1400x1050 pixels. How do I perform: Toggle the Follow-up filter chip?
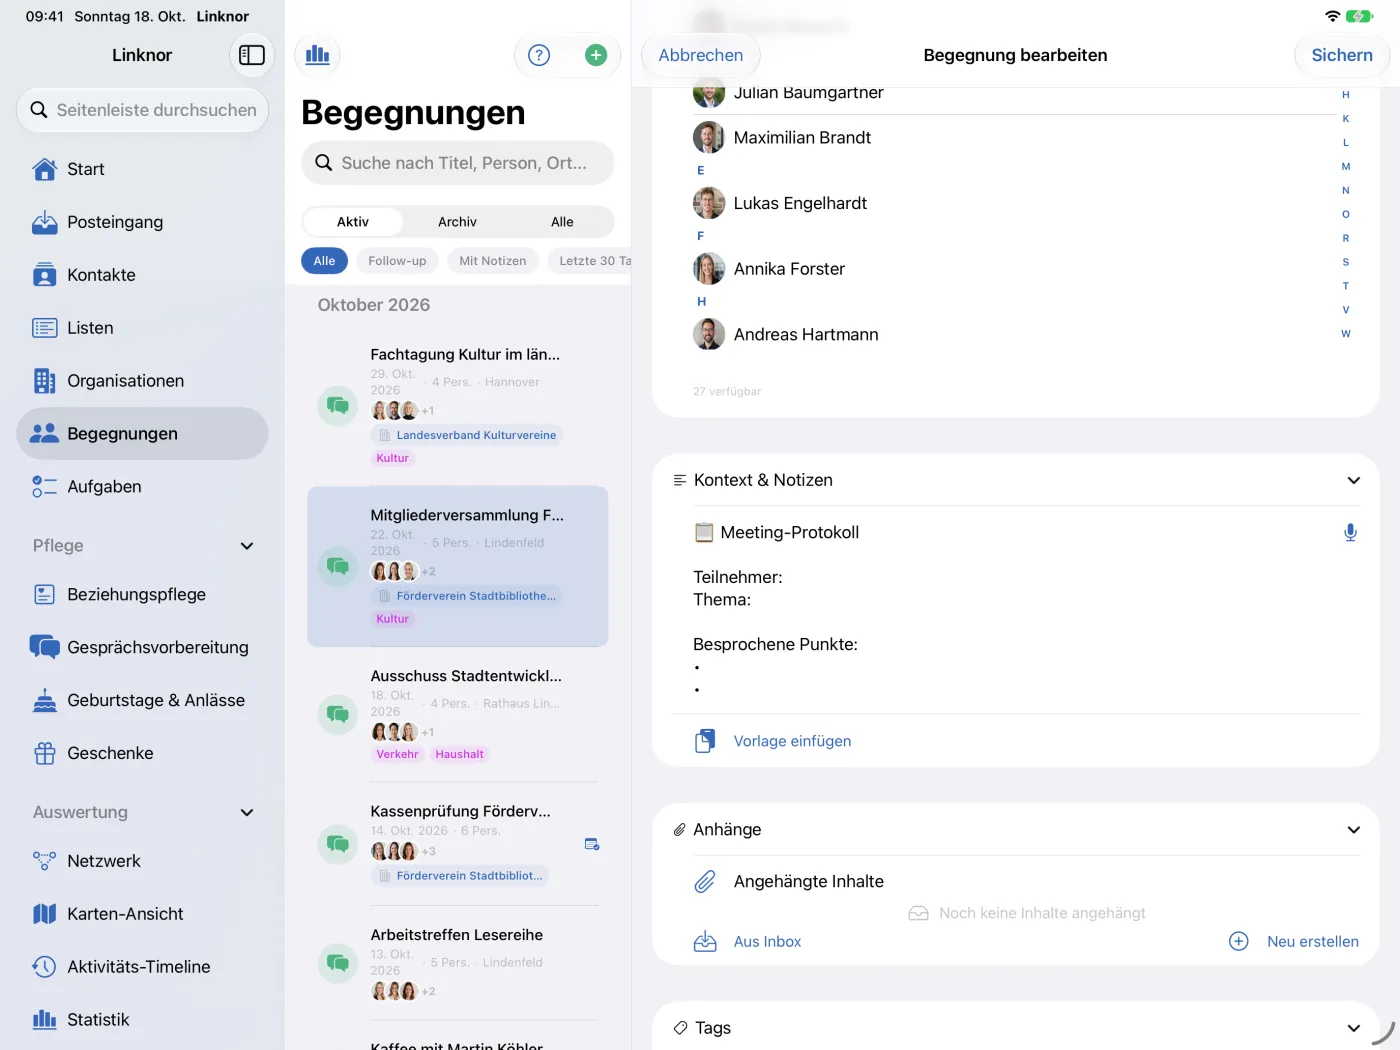click(x=397, y=261)
